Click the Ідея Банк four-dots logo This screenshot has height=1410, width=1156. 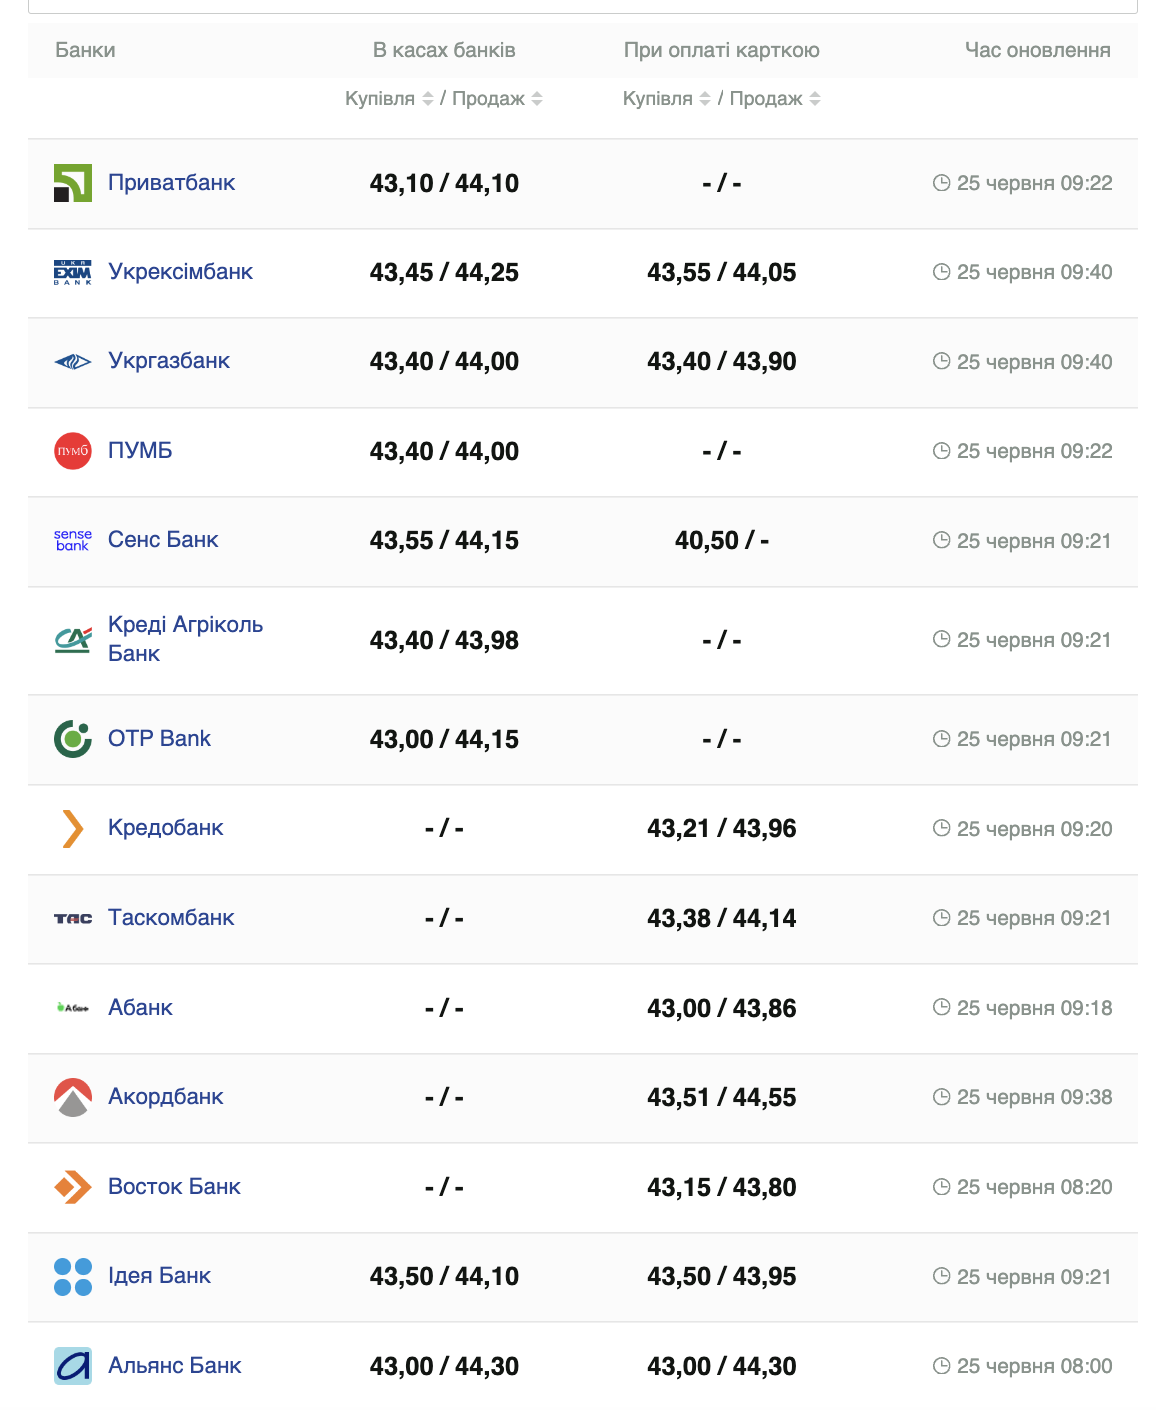72,1276
